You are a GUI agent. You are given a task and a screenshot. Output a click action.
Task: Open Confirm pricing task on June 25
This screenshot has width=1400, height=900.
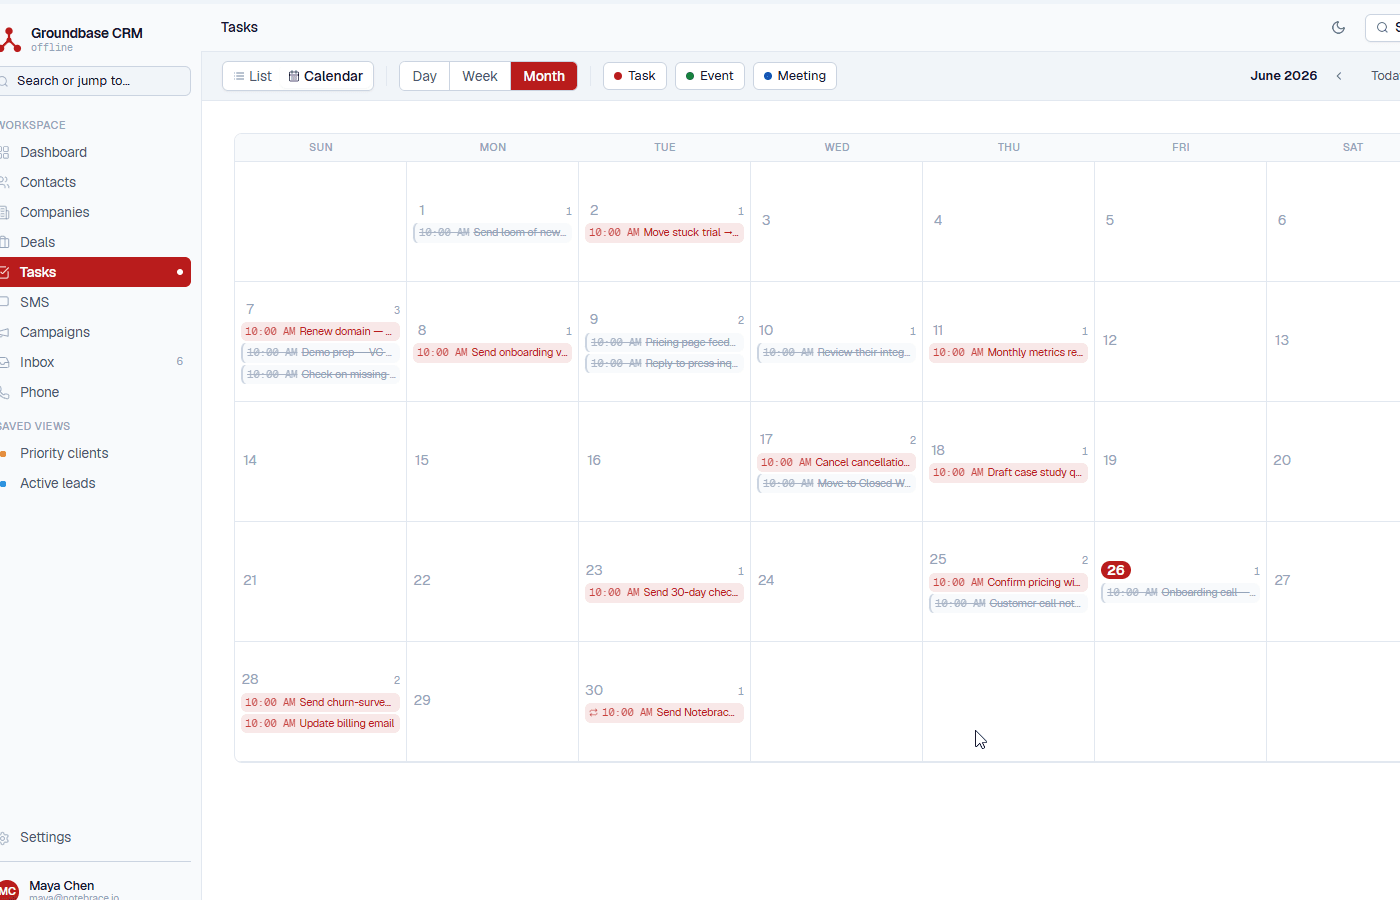1008,582
